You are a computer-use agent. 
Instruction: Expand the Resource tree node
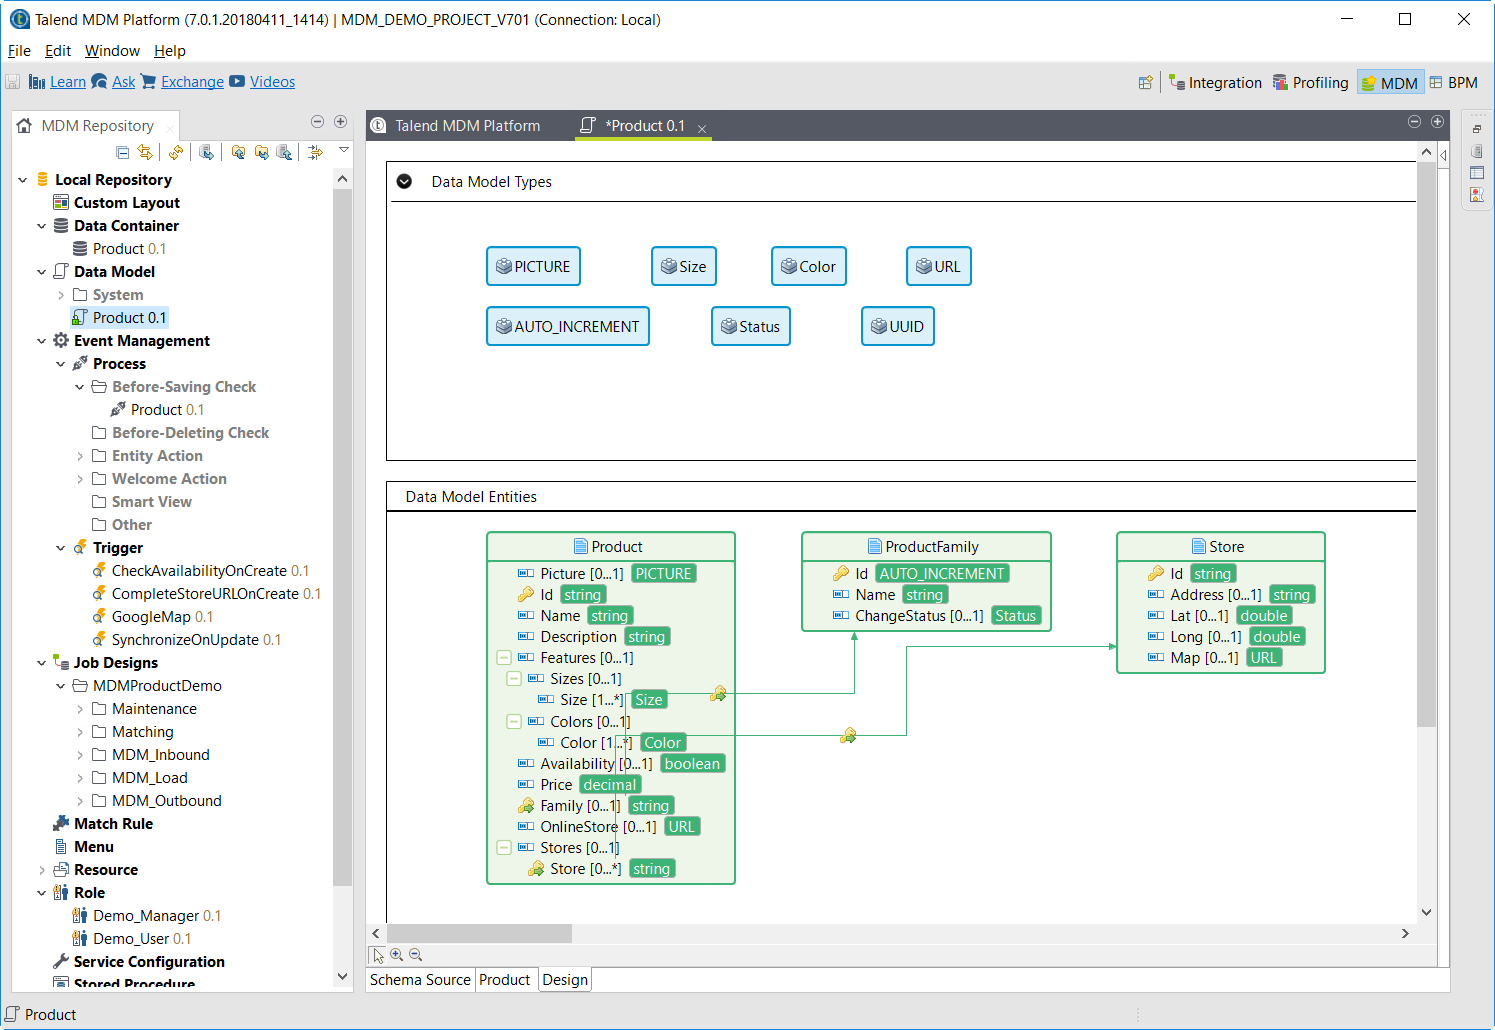(x=42, y=870)
